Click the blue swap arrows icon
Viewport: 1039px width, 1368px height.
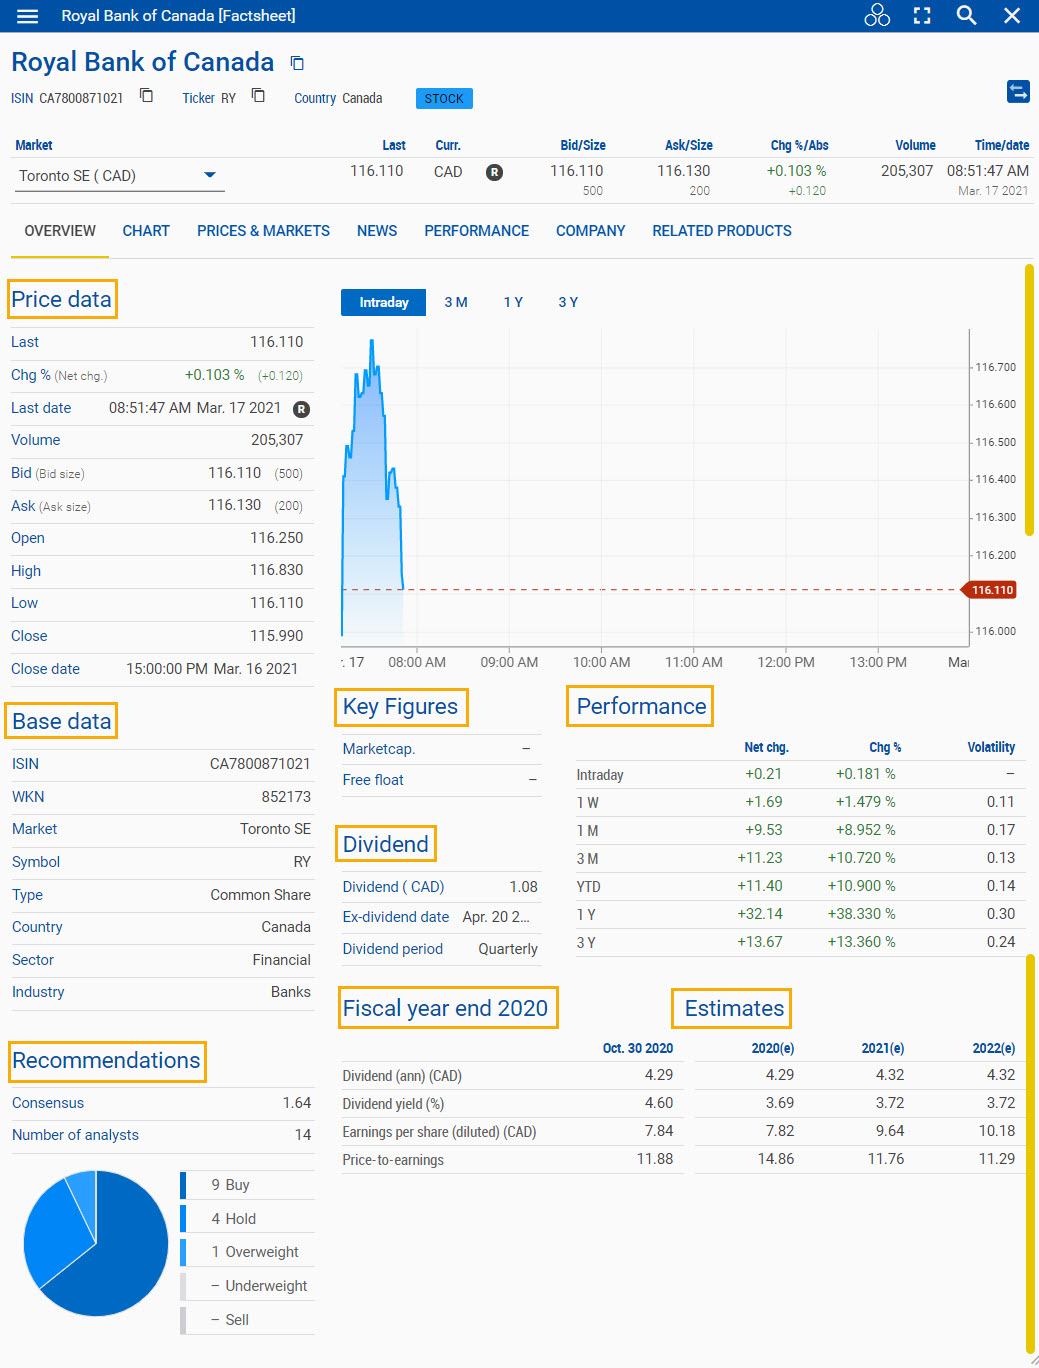[x=1018, y=91]
